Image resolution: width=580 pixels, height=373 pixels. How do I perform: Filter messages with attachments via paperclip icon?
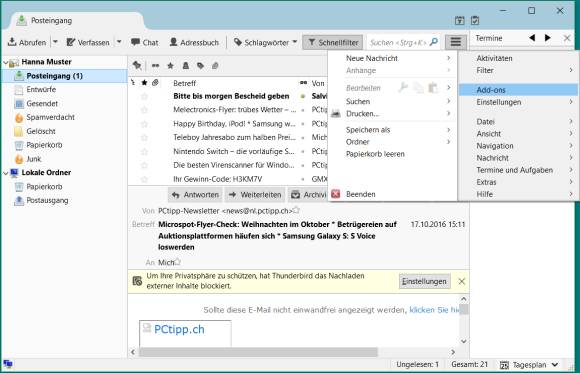[215, 66]
